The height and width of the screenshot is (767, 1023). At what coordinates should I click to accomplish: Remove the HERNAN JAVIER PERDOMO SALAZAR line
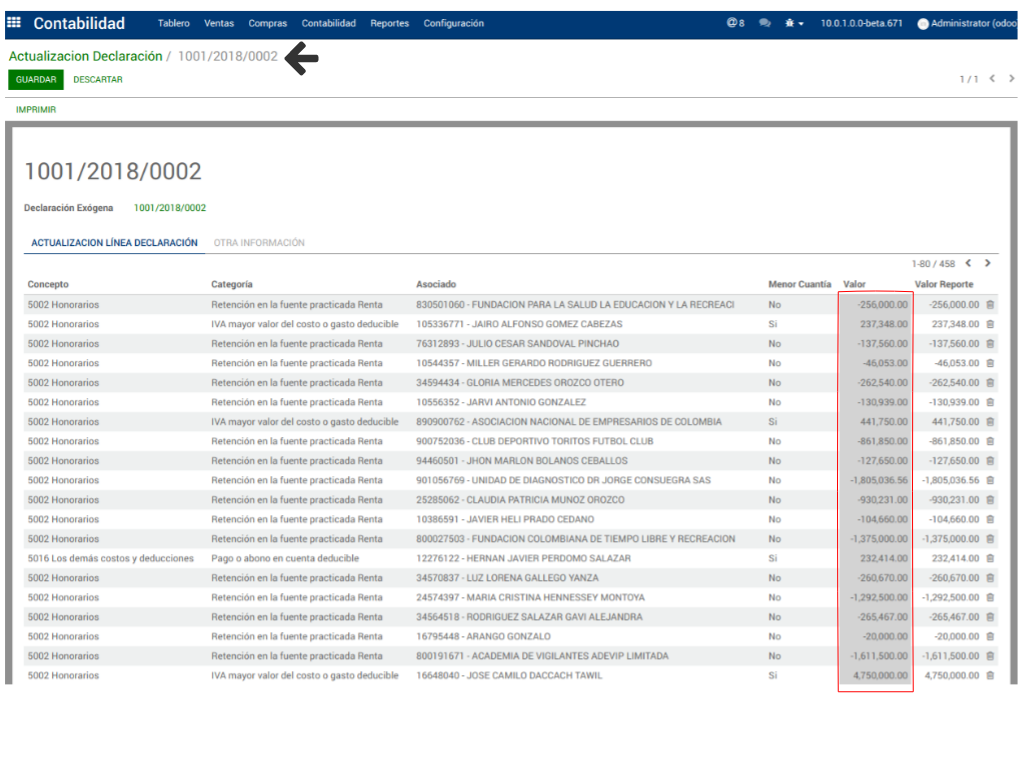pos(990,558)
